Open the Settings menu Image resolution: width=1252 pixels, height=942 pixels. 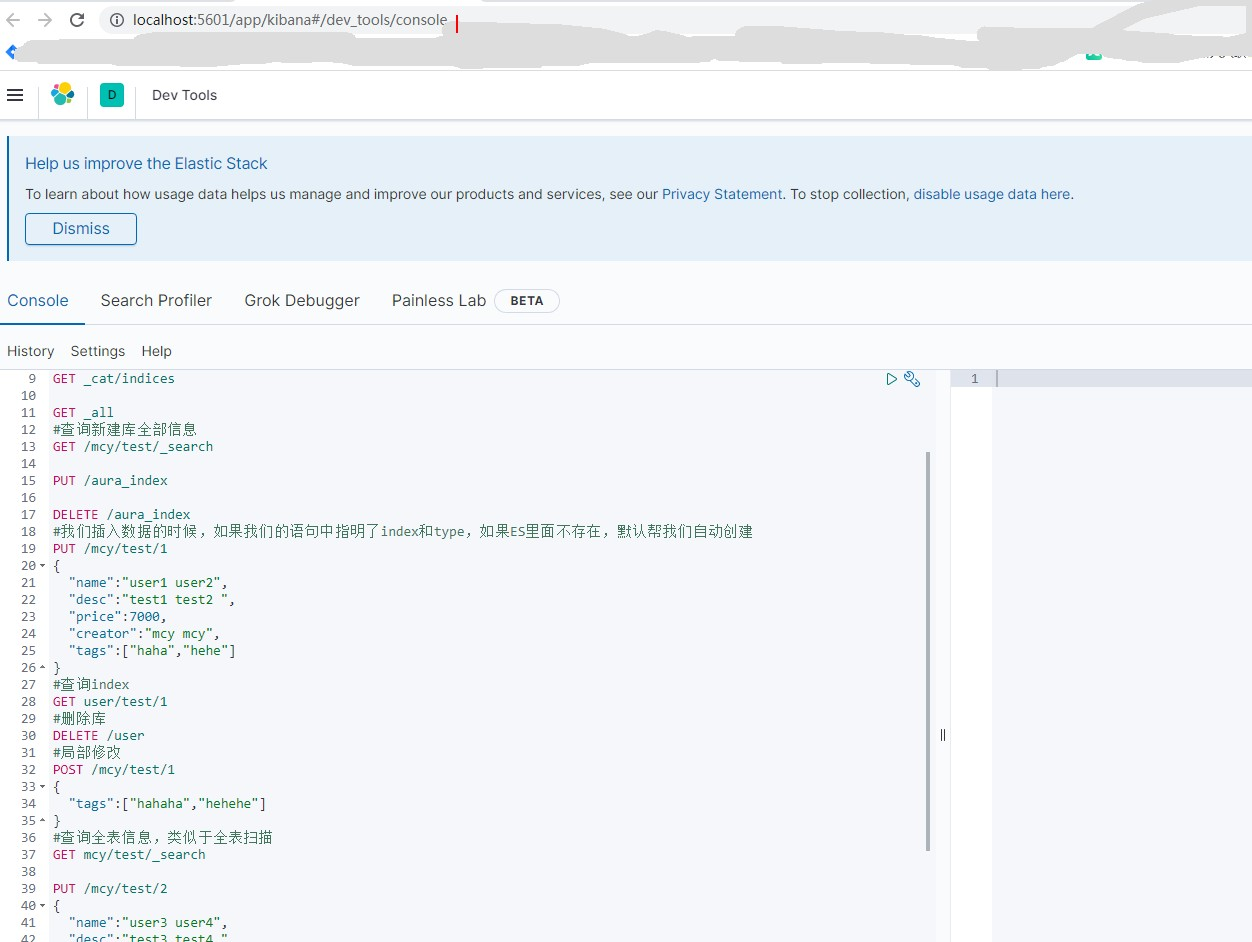[x=98, y=351]
